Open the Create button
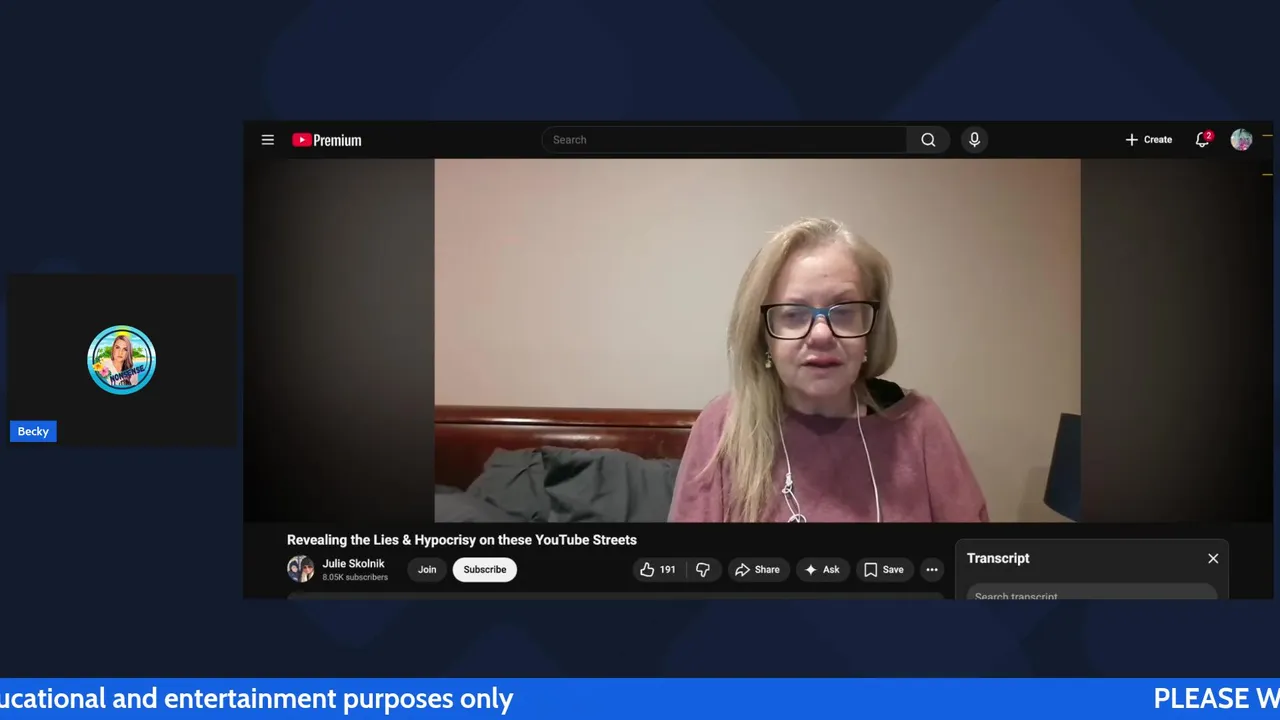The image size is (1280, 720). point(1148,140)
